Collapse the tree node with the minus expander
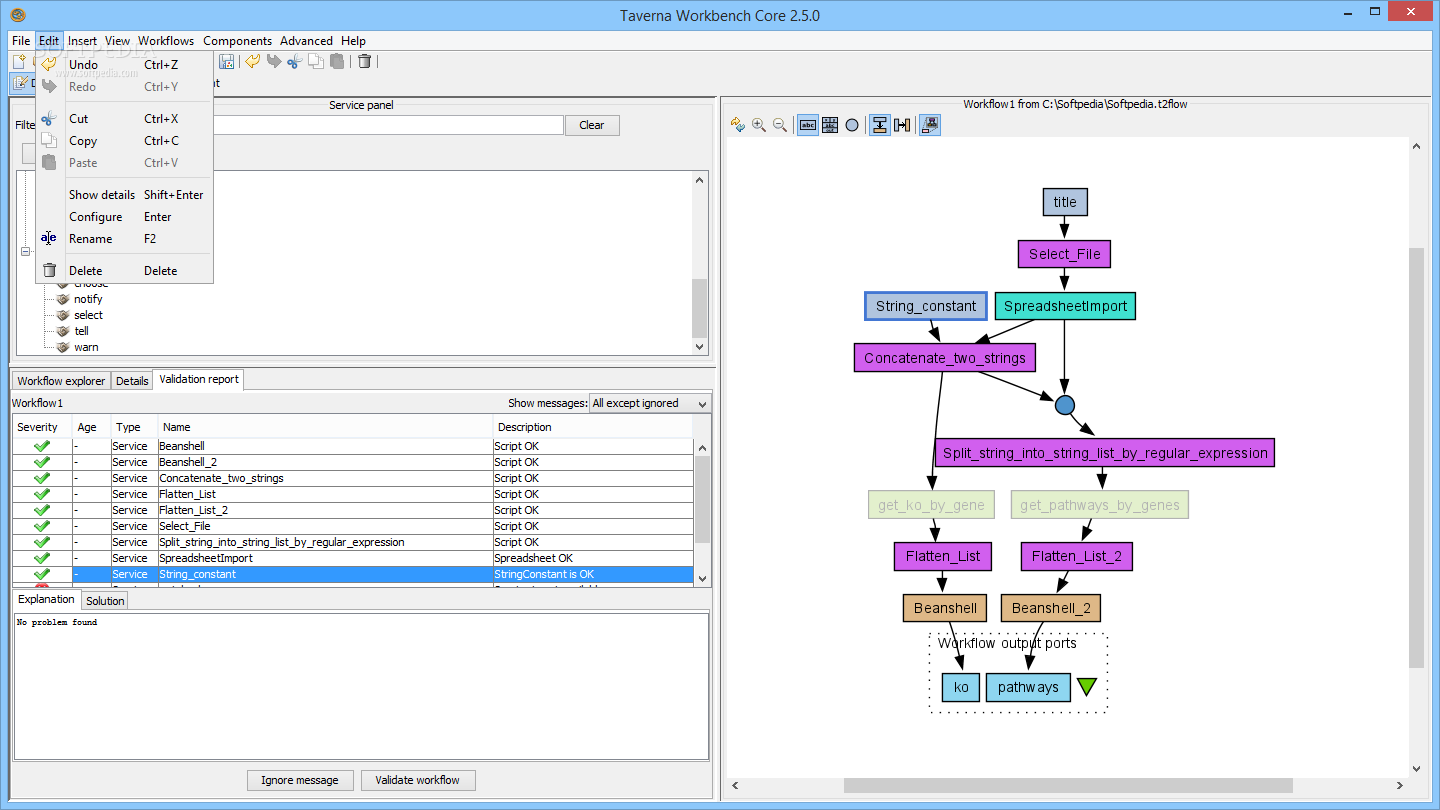Viewport: 1440px width, 810px height. tap(26, 252)
